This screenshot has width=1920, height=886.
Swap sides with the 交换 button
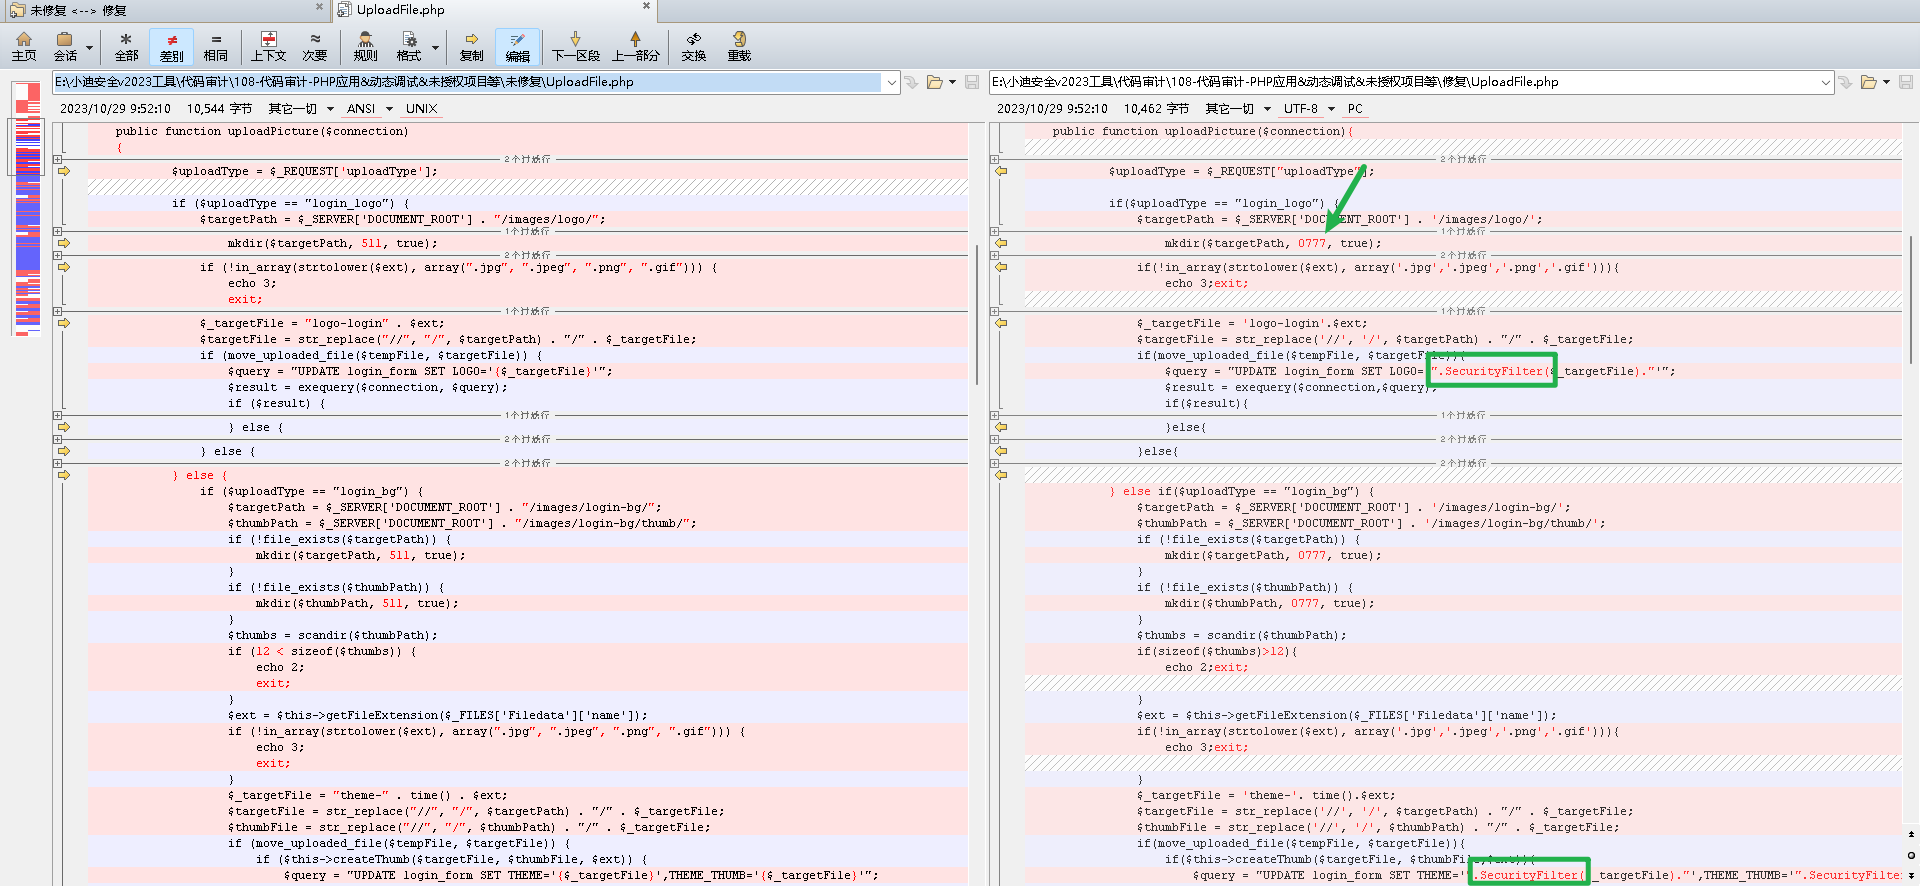[693, 46]
